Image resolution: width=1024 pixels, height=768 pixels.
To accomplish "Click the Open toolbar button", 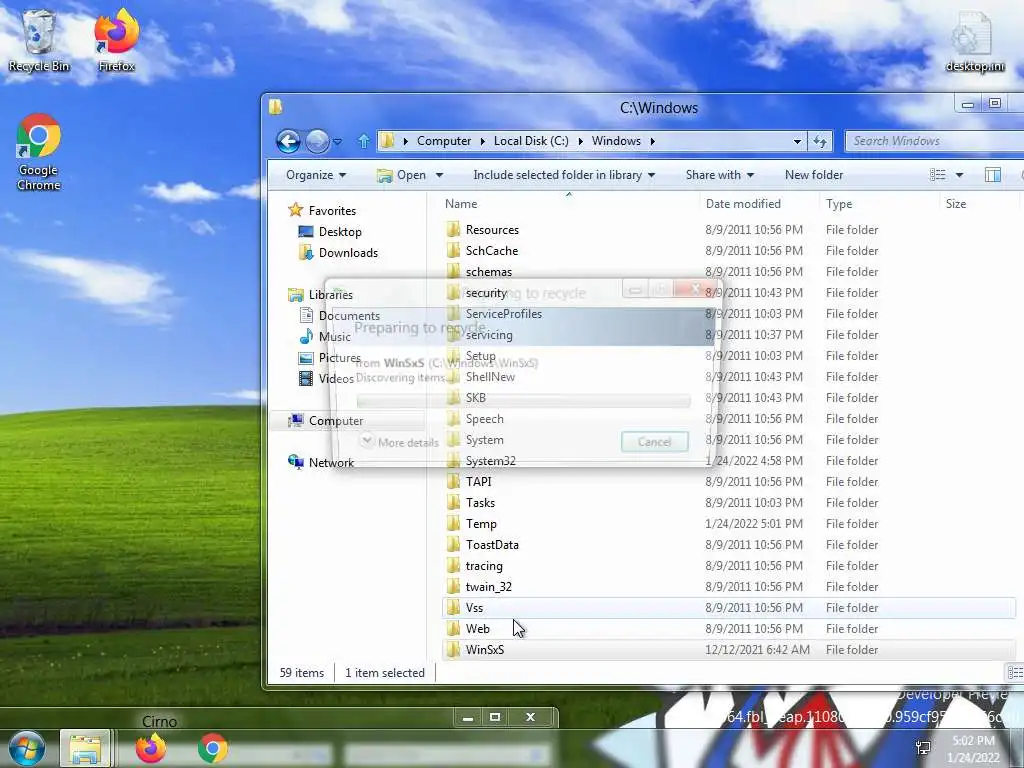I will pos(402,175).
